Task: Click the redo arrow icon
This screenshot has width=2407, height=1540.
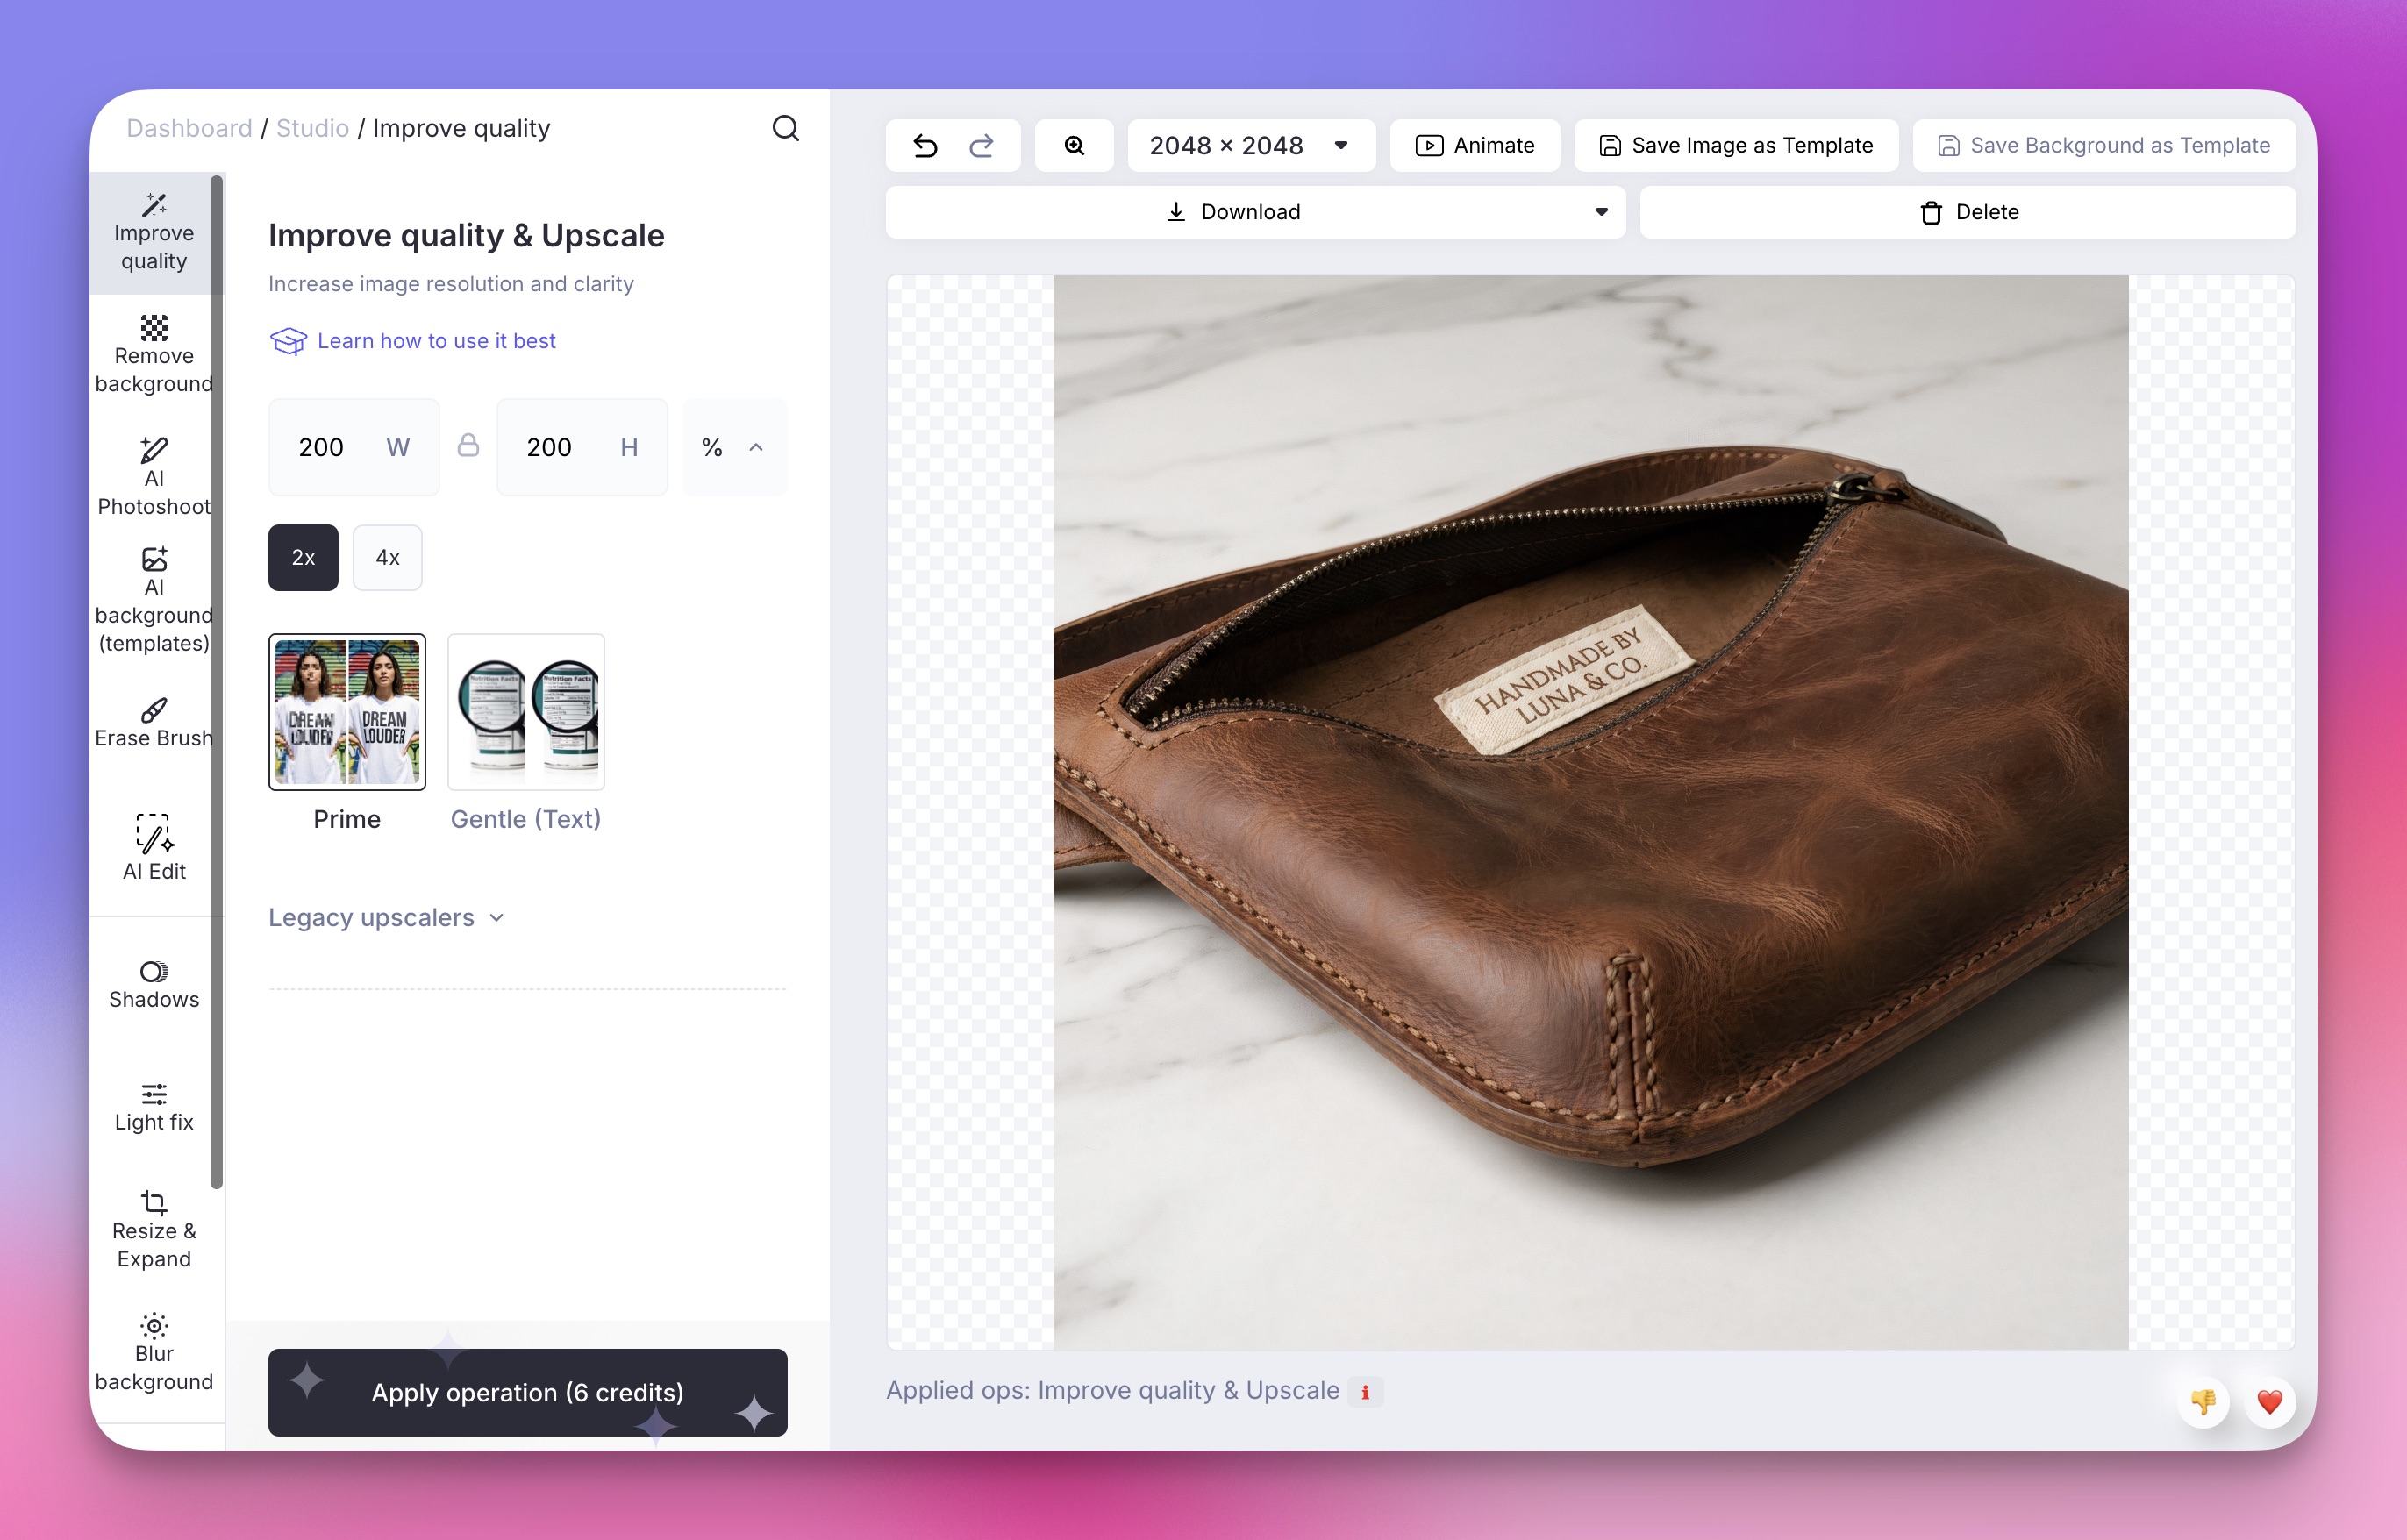Action: 981,146
